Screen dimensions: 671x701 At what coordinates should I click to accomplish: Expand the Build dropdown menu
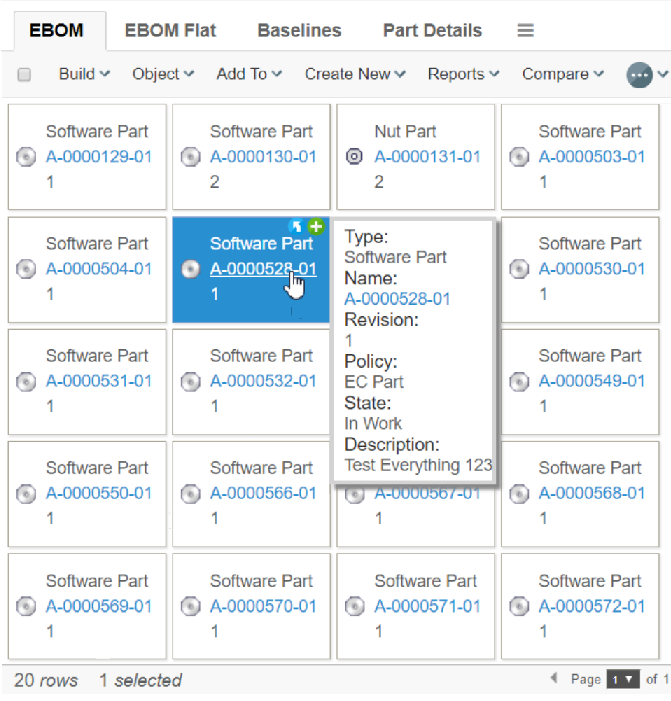pyautogui.click(x=84, y=74)
